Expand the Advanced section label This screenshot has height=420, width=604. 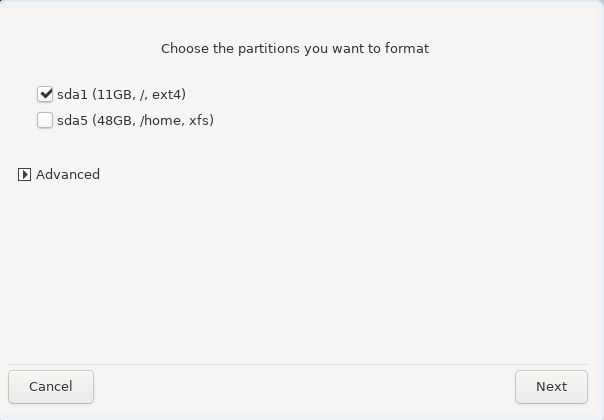68,175
